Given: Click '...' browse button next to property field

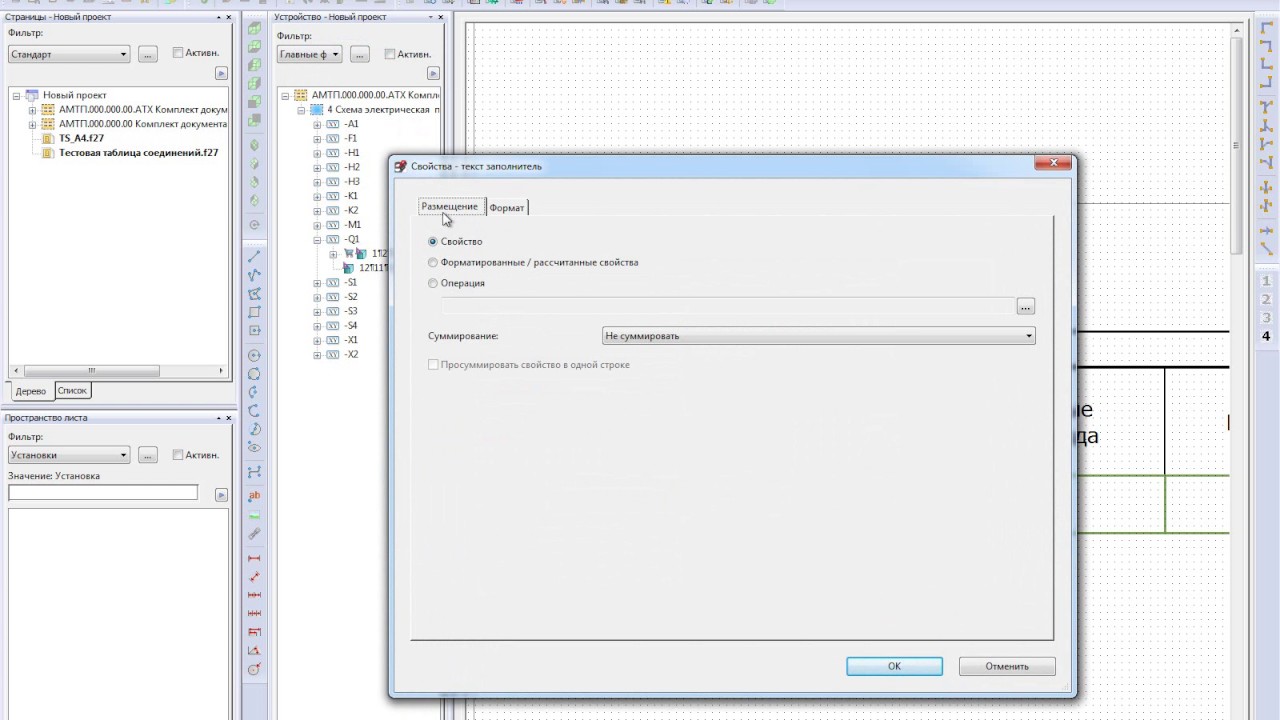Looking at the screenshot, I should tap(1025, 307).
